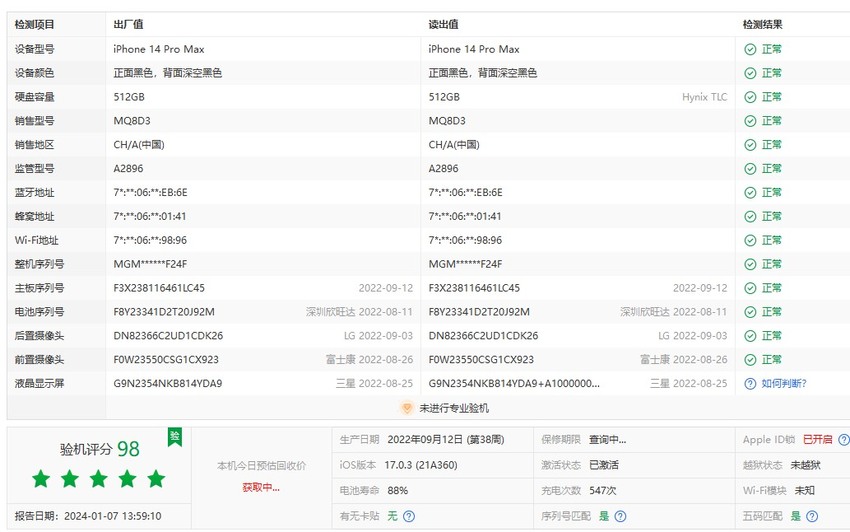
Task: Click the report date 2024-01-07 13:59:10
Action: tap(113, 516)
